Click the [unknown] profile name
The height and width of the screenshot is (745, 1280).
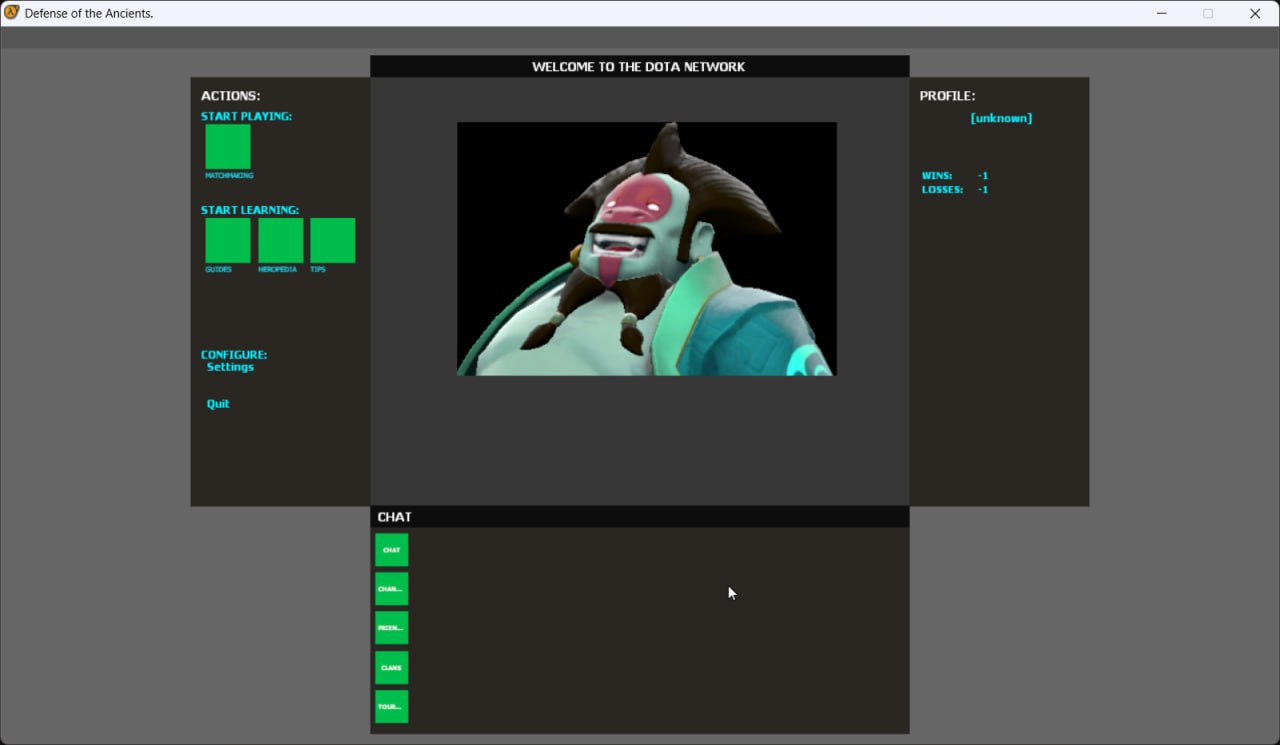tap(1001, 118)
